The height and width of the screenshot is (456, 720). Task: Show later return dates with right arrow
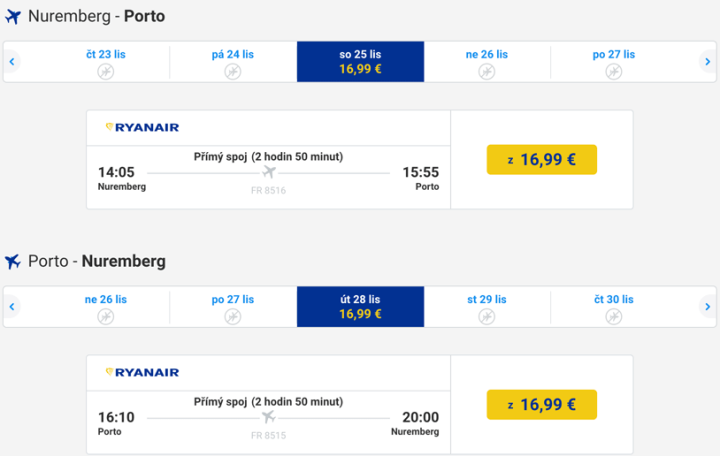click(x=707, y=307)
